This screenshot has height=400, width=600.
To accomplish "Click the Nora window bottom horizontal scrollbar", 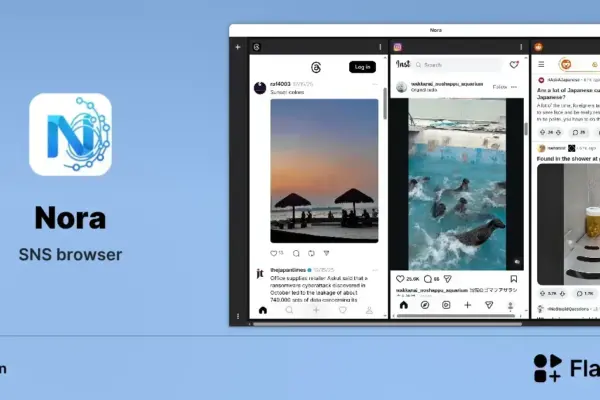I will pos(388,324).
